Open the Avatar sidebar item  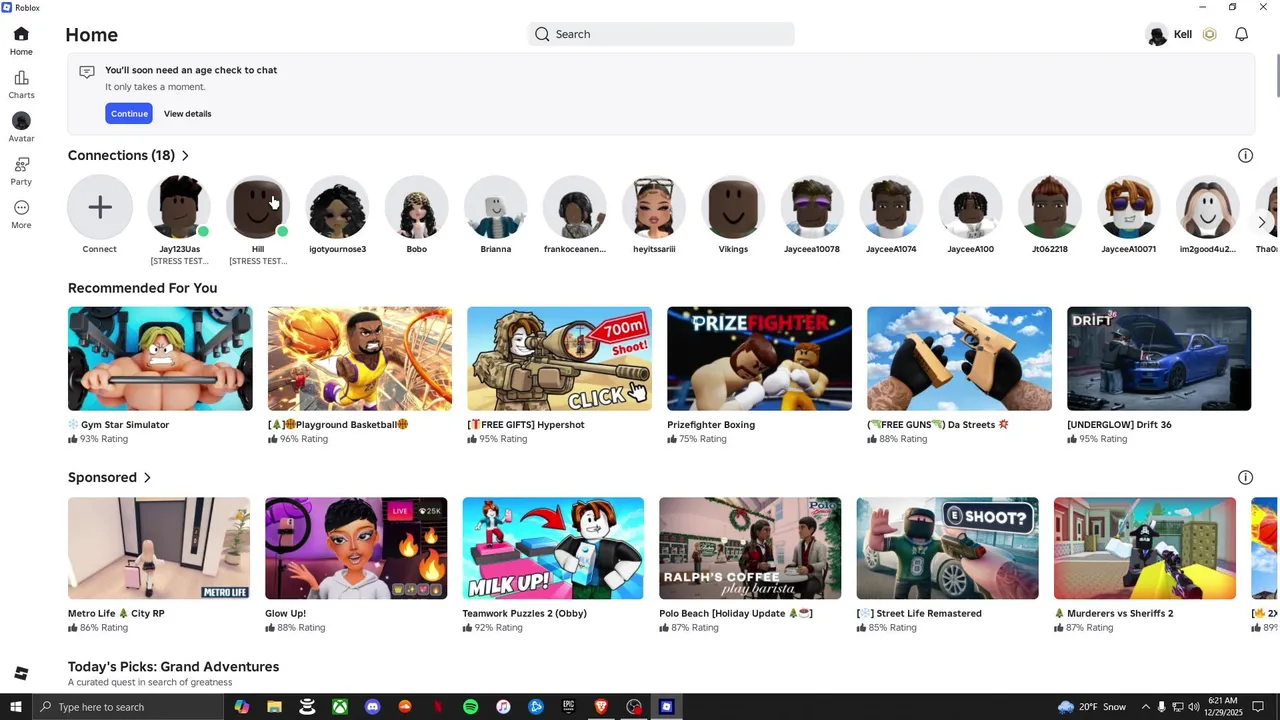(x=21, y=128)
